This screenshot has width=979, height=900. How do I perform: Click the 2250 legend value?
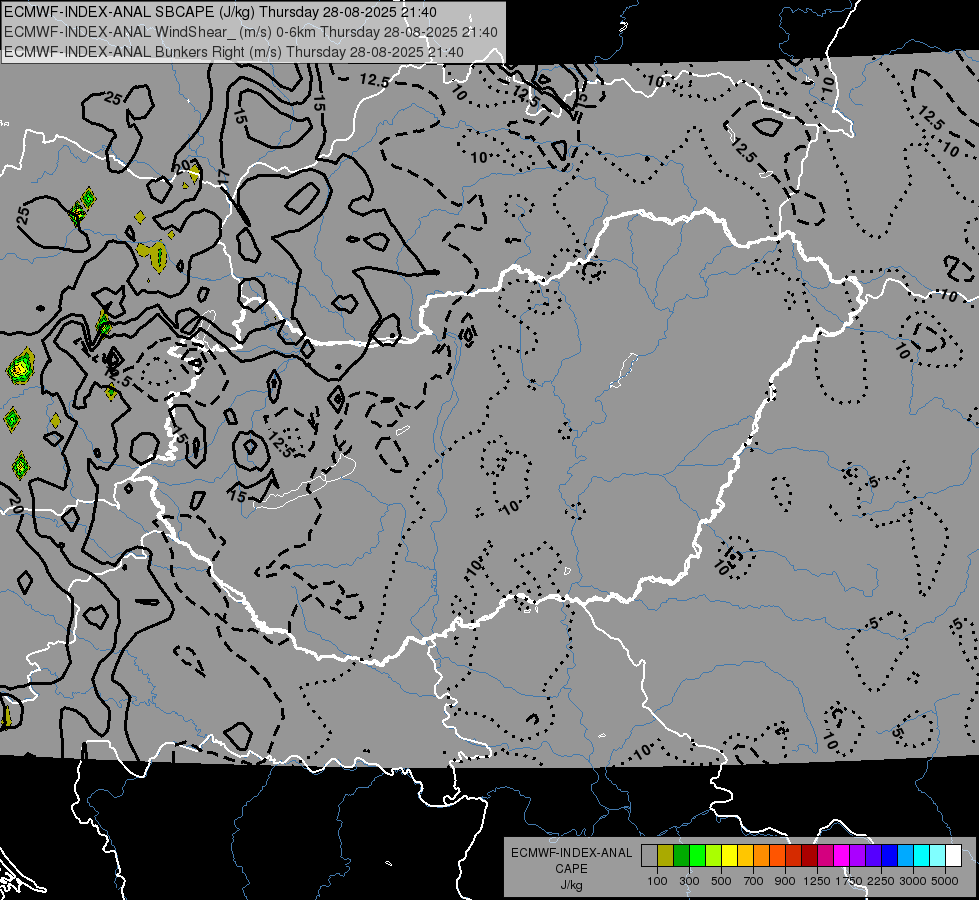(881, 881)
